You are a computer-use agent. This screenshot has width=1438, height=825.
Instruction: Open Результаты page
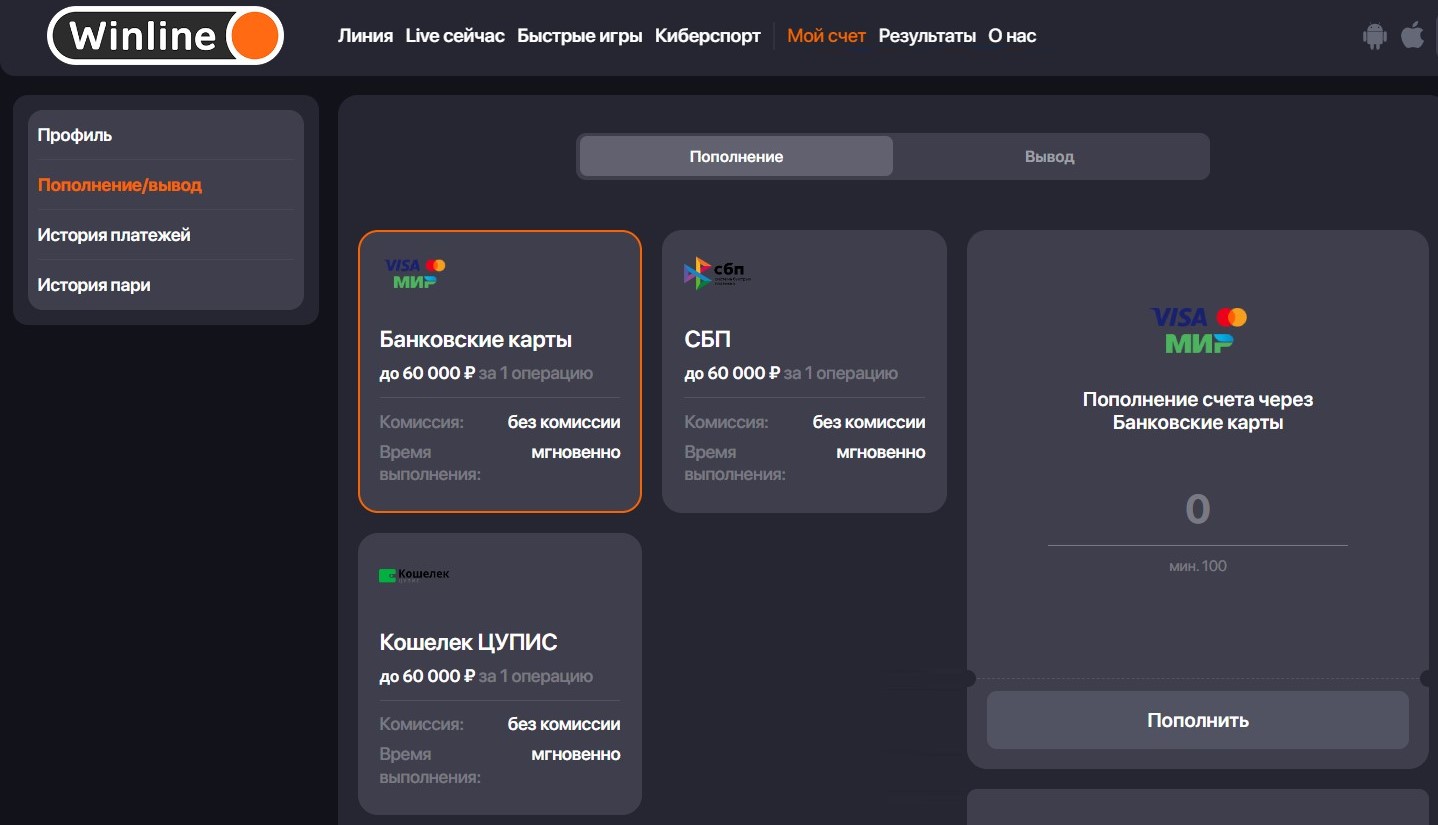pos(927,36)
